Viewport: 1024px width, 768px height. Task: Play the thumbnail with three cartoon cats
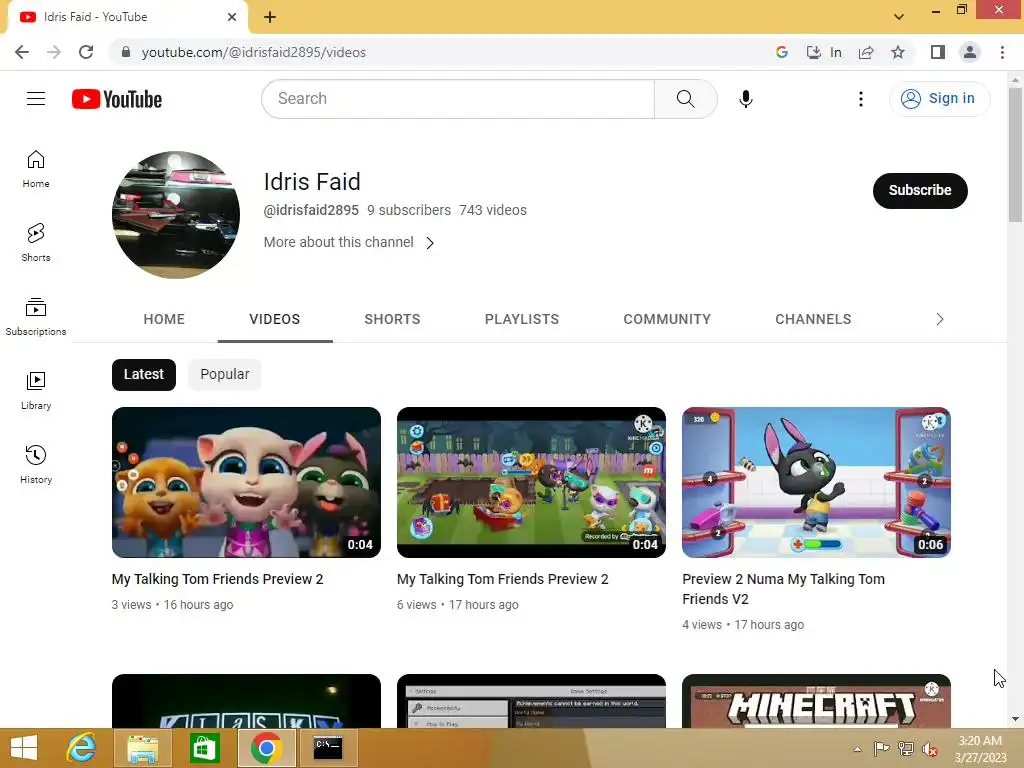[x=246, y=483]
